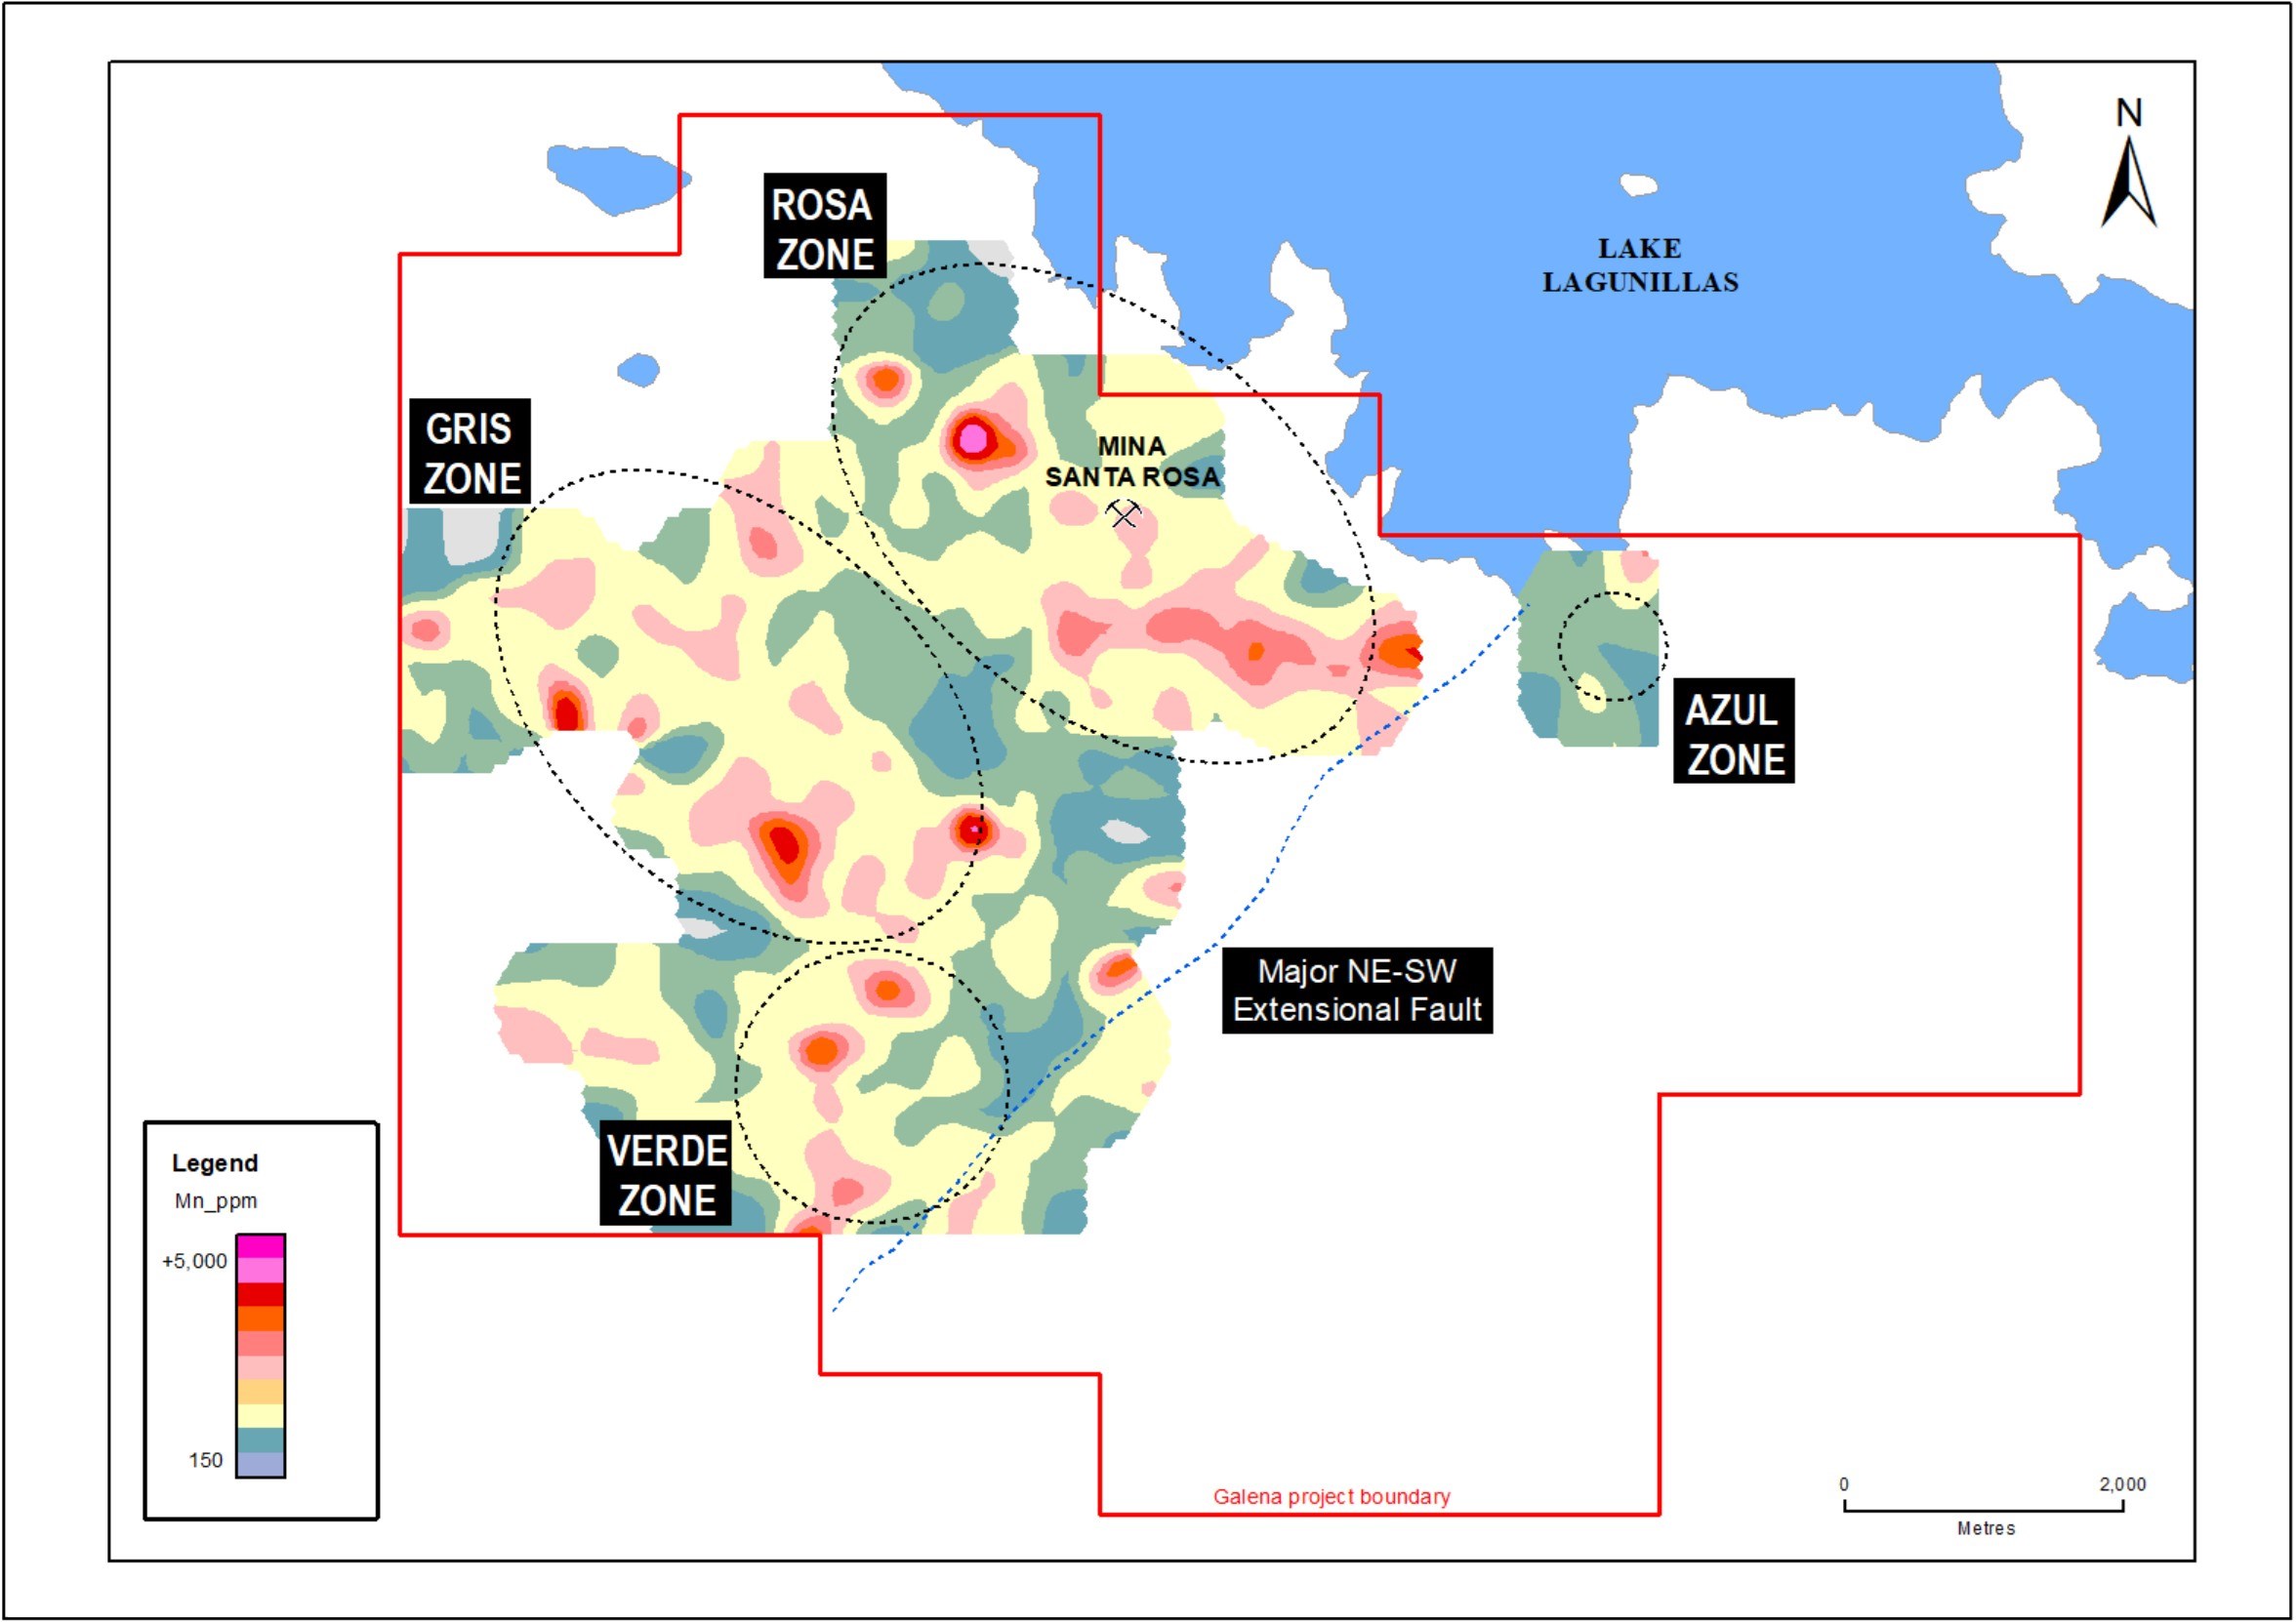This screenshot has height=1622, width=2296.
Task: Click the ROSA ZONE label
Action: pyautogui.click(x=824, y=229)
